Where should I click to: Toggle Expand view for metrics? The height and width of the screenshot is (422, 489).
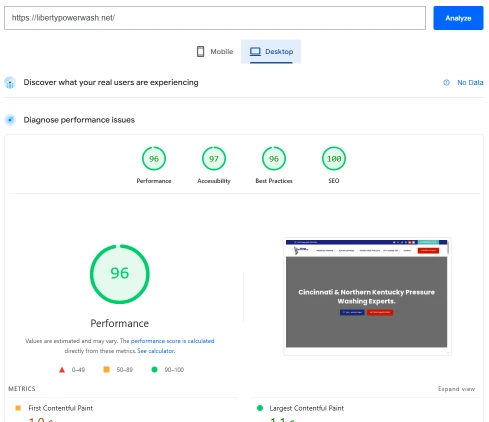pos(456,389)
